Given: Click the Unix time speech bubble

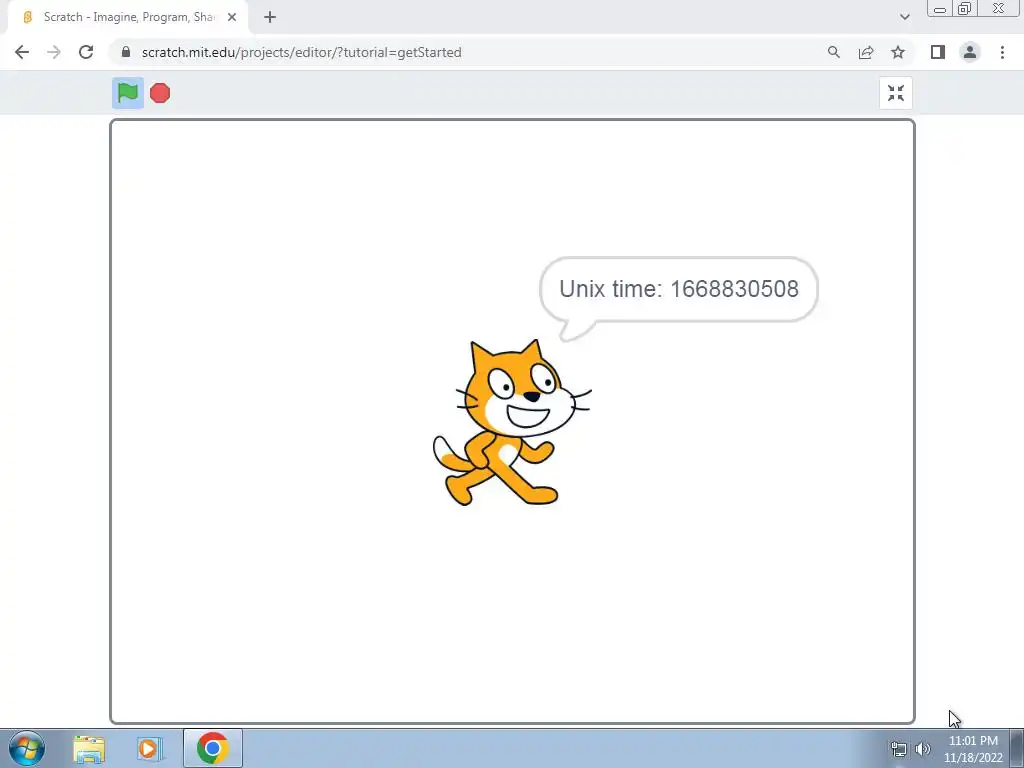Looking at the screenshot, I should (x=679, y=297).
